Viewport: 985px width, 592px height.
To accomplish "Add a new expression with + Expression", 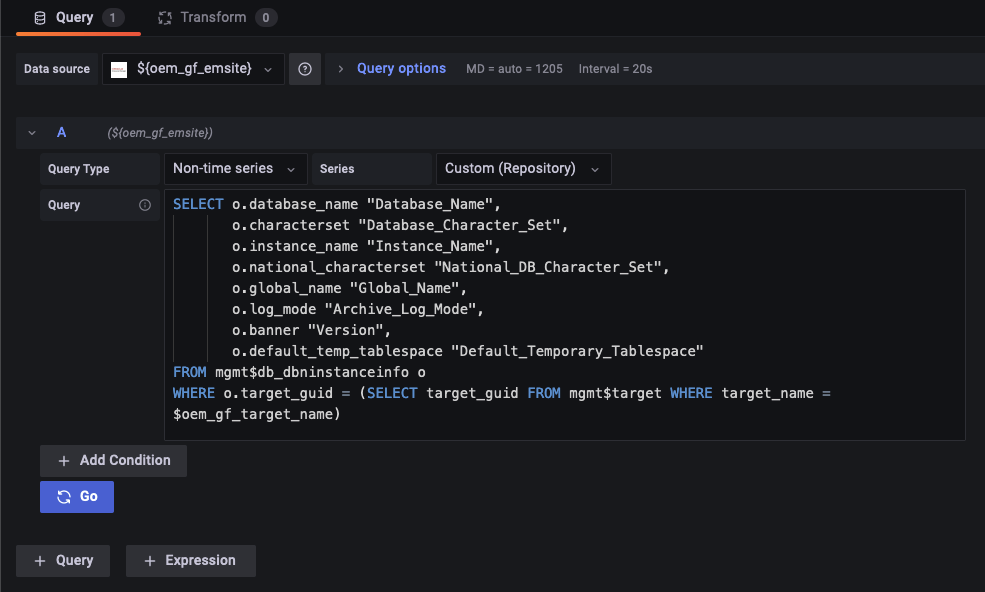I will click(x=190, y=561).
